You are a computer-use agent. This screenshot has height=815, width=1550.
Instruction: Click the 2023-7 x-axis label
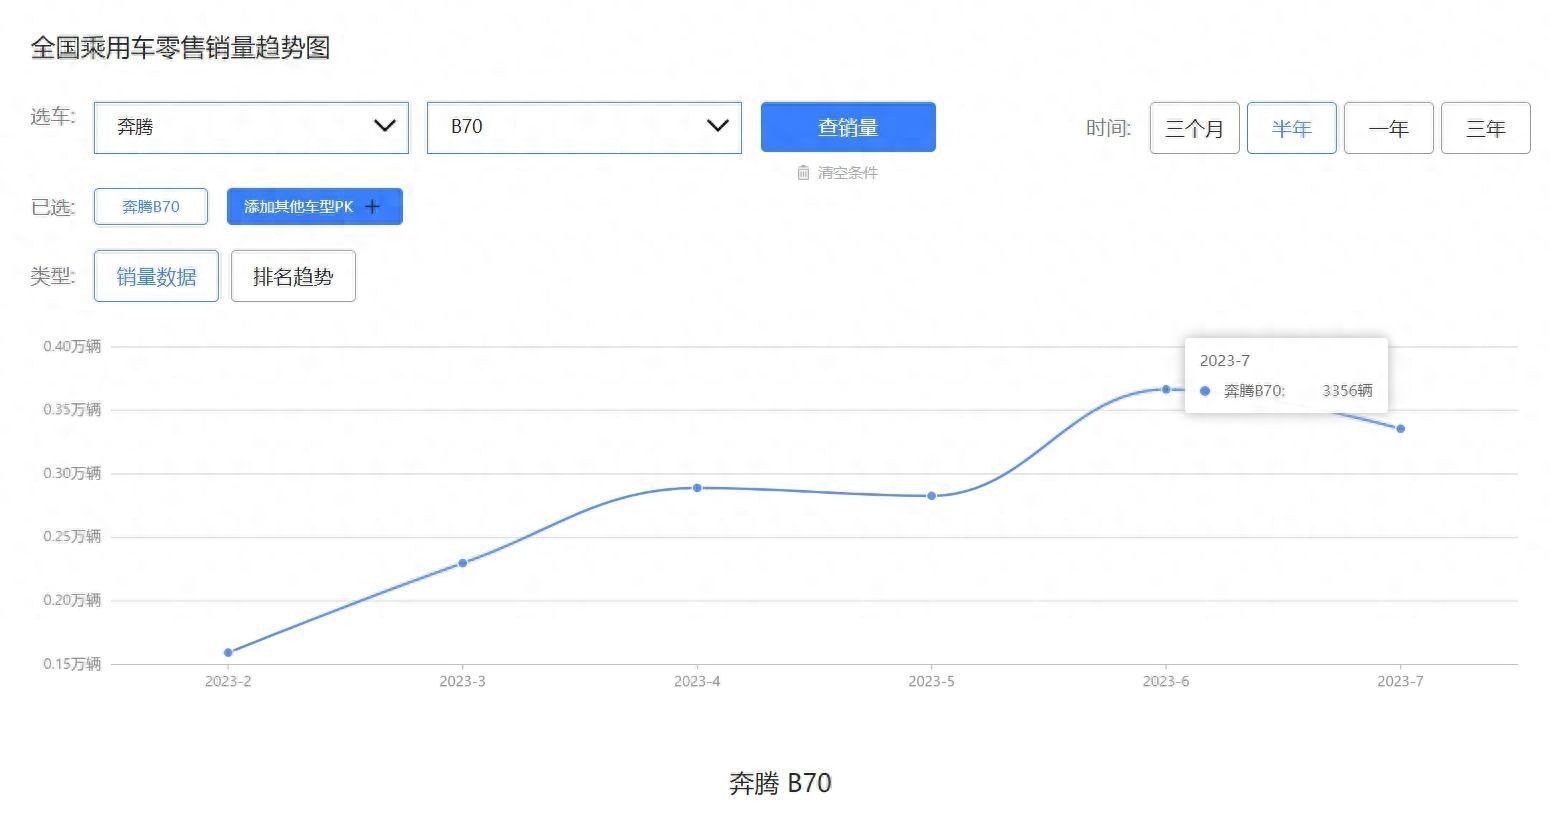pyautogui.click(x=1400, y=681)
